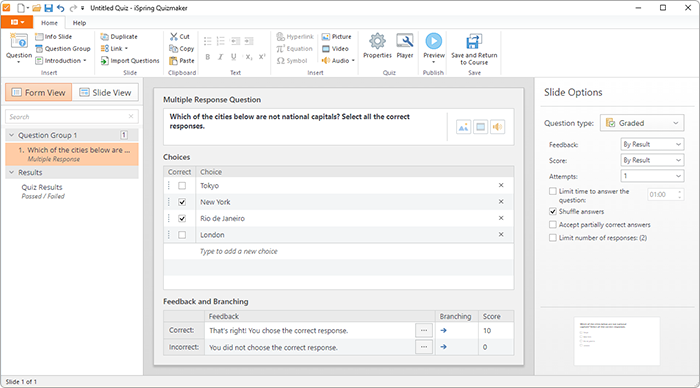Enable Accept partially correct answers
The image size is (700, 388).
click(553, 225)
